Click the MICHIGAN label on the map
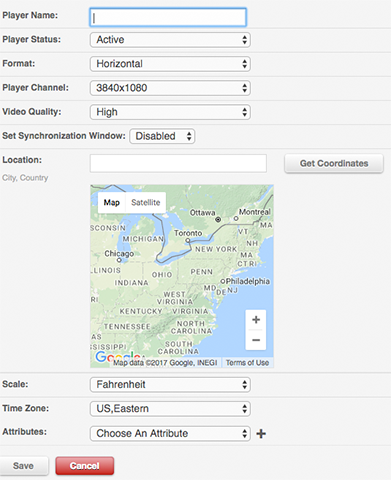 pyautogui.click(x=143, y=239)
